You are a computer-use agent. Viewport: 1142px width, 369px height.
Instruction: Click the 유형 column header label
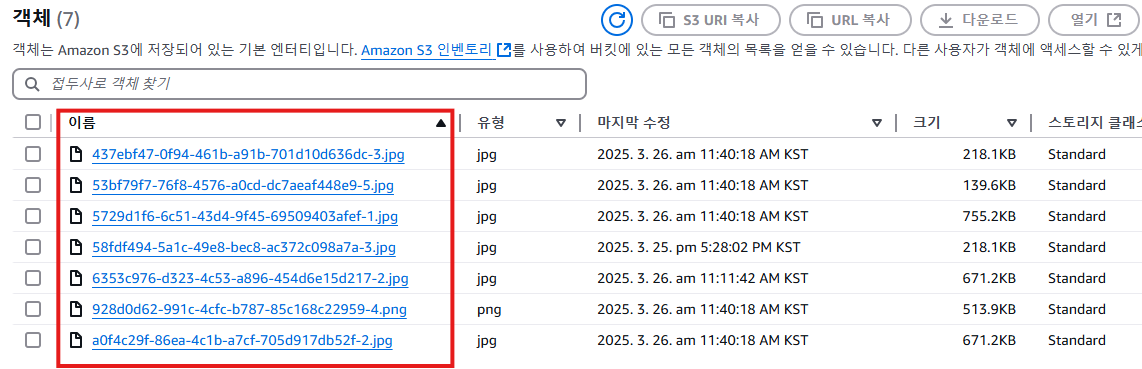point(491,123)
